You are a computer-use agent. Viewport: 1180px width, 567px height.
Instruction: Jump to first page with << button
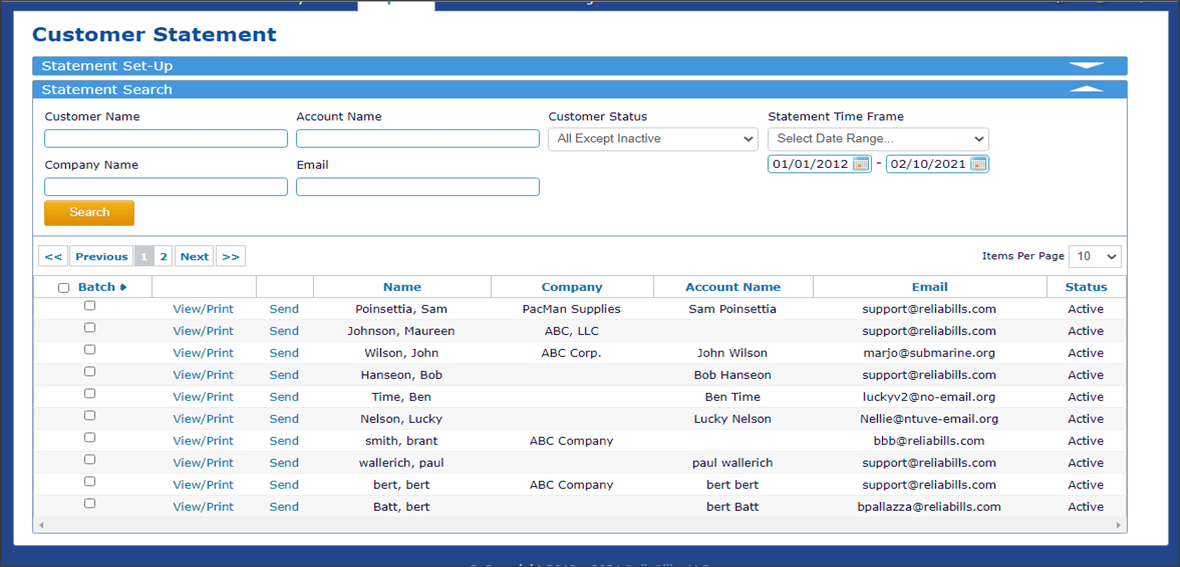[x=54, y=257]
